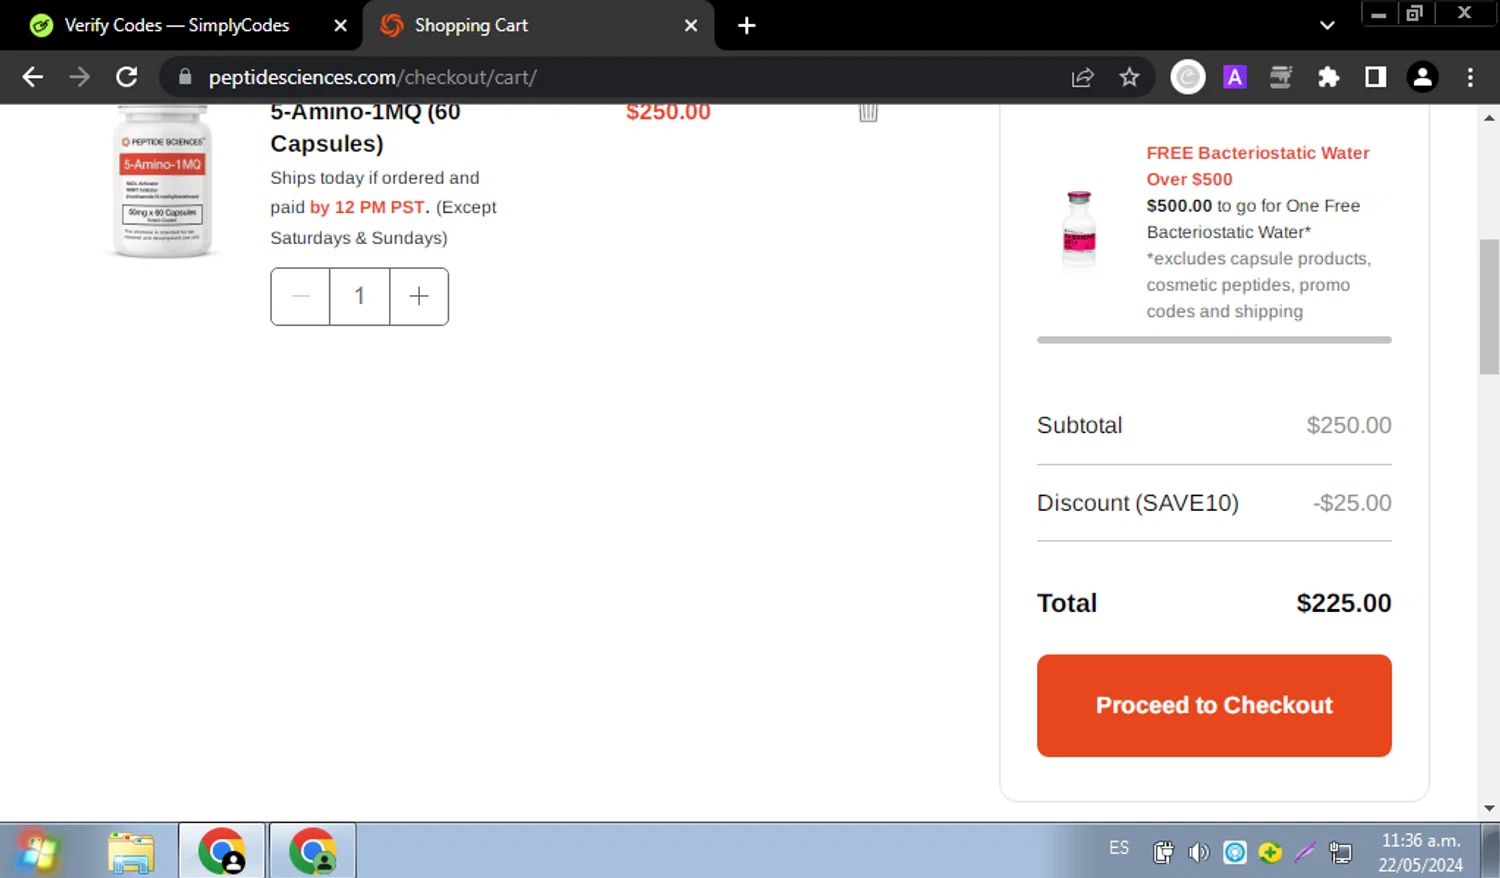
Task: Click the free water progress bar
Action: click(1214, 340)
